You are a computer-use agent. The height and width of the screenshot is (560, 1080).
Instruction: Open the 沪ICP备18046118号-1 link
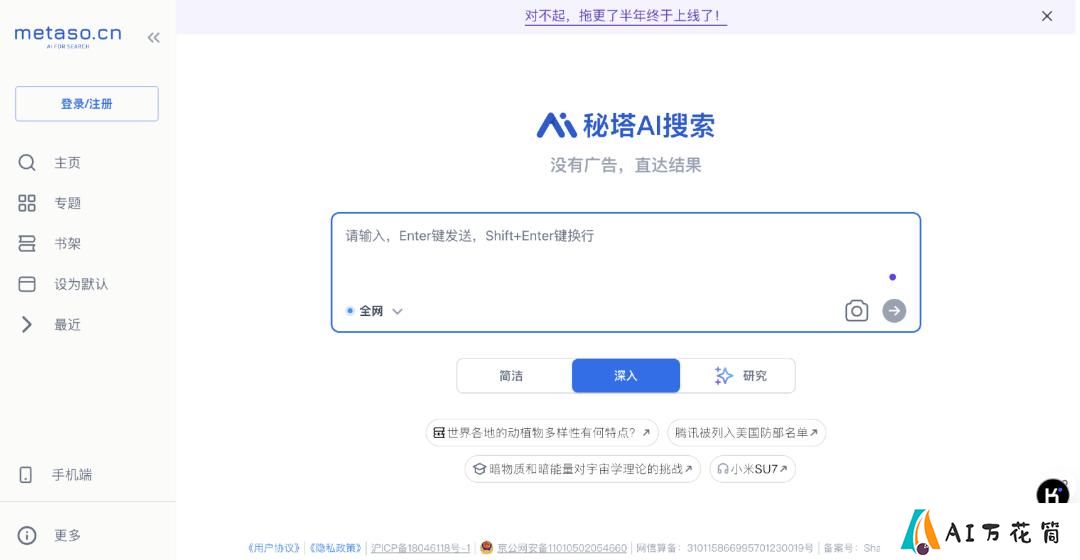[x=420, y=548]
